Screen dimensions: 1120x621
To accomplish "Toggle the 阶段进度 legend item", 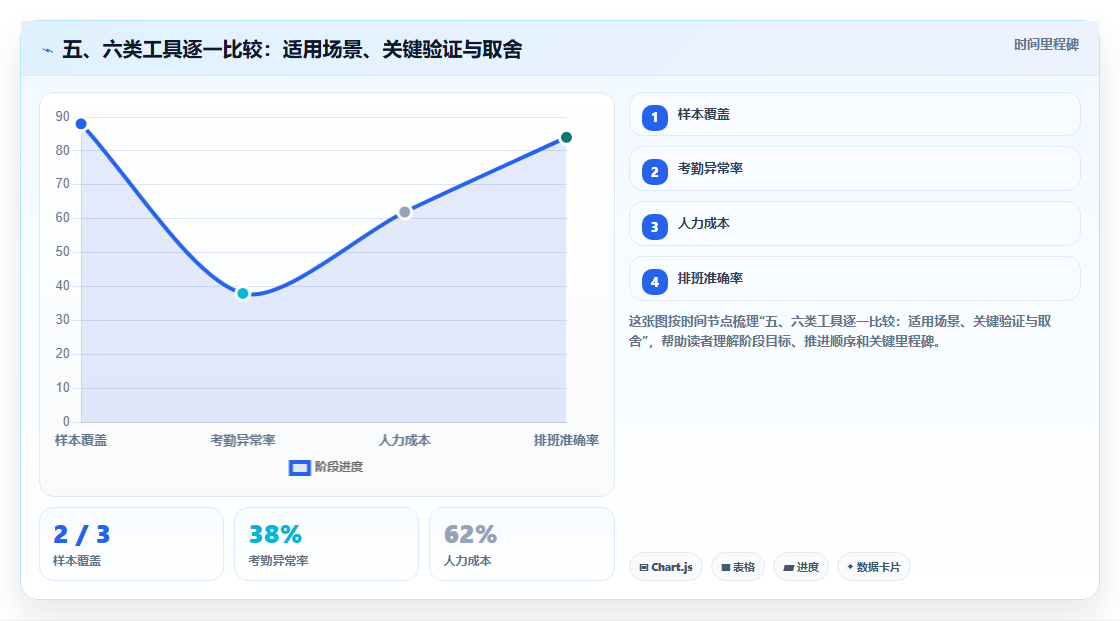I will coord(326,467).
